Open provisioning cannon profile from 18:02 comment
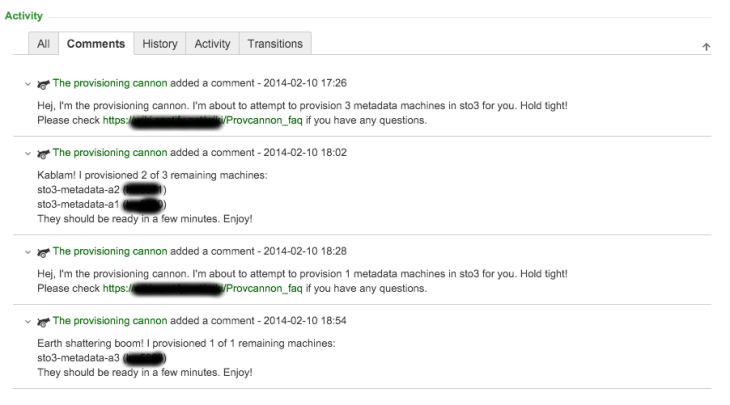This screenshot has width=730, height=405. pyautogui.click(x=110, y=152)
